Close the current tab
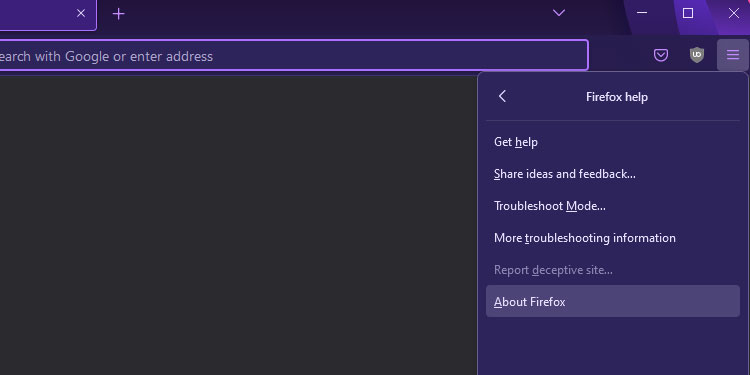Image resolution: width=750 pixels, height=375 pixels. [81, 13]
